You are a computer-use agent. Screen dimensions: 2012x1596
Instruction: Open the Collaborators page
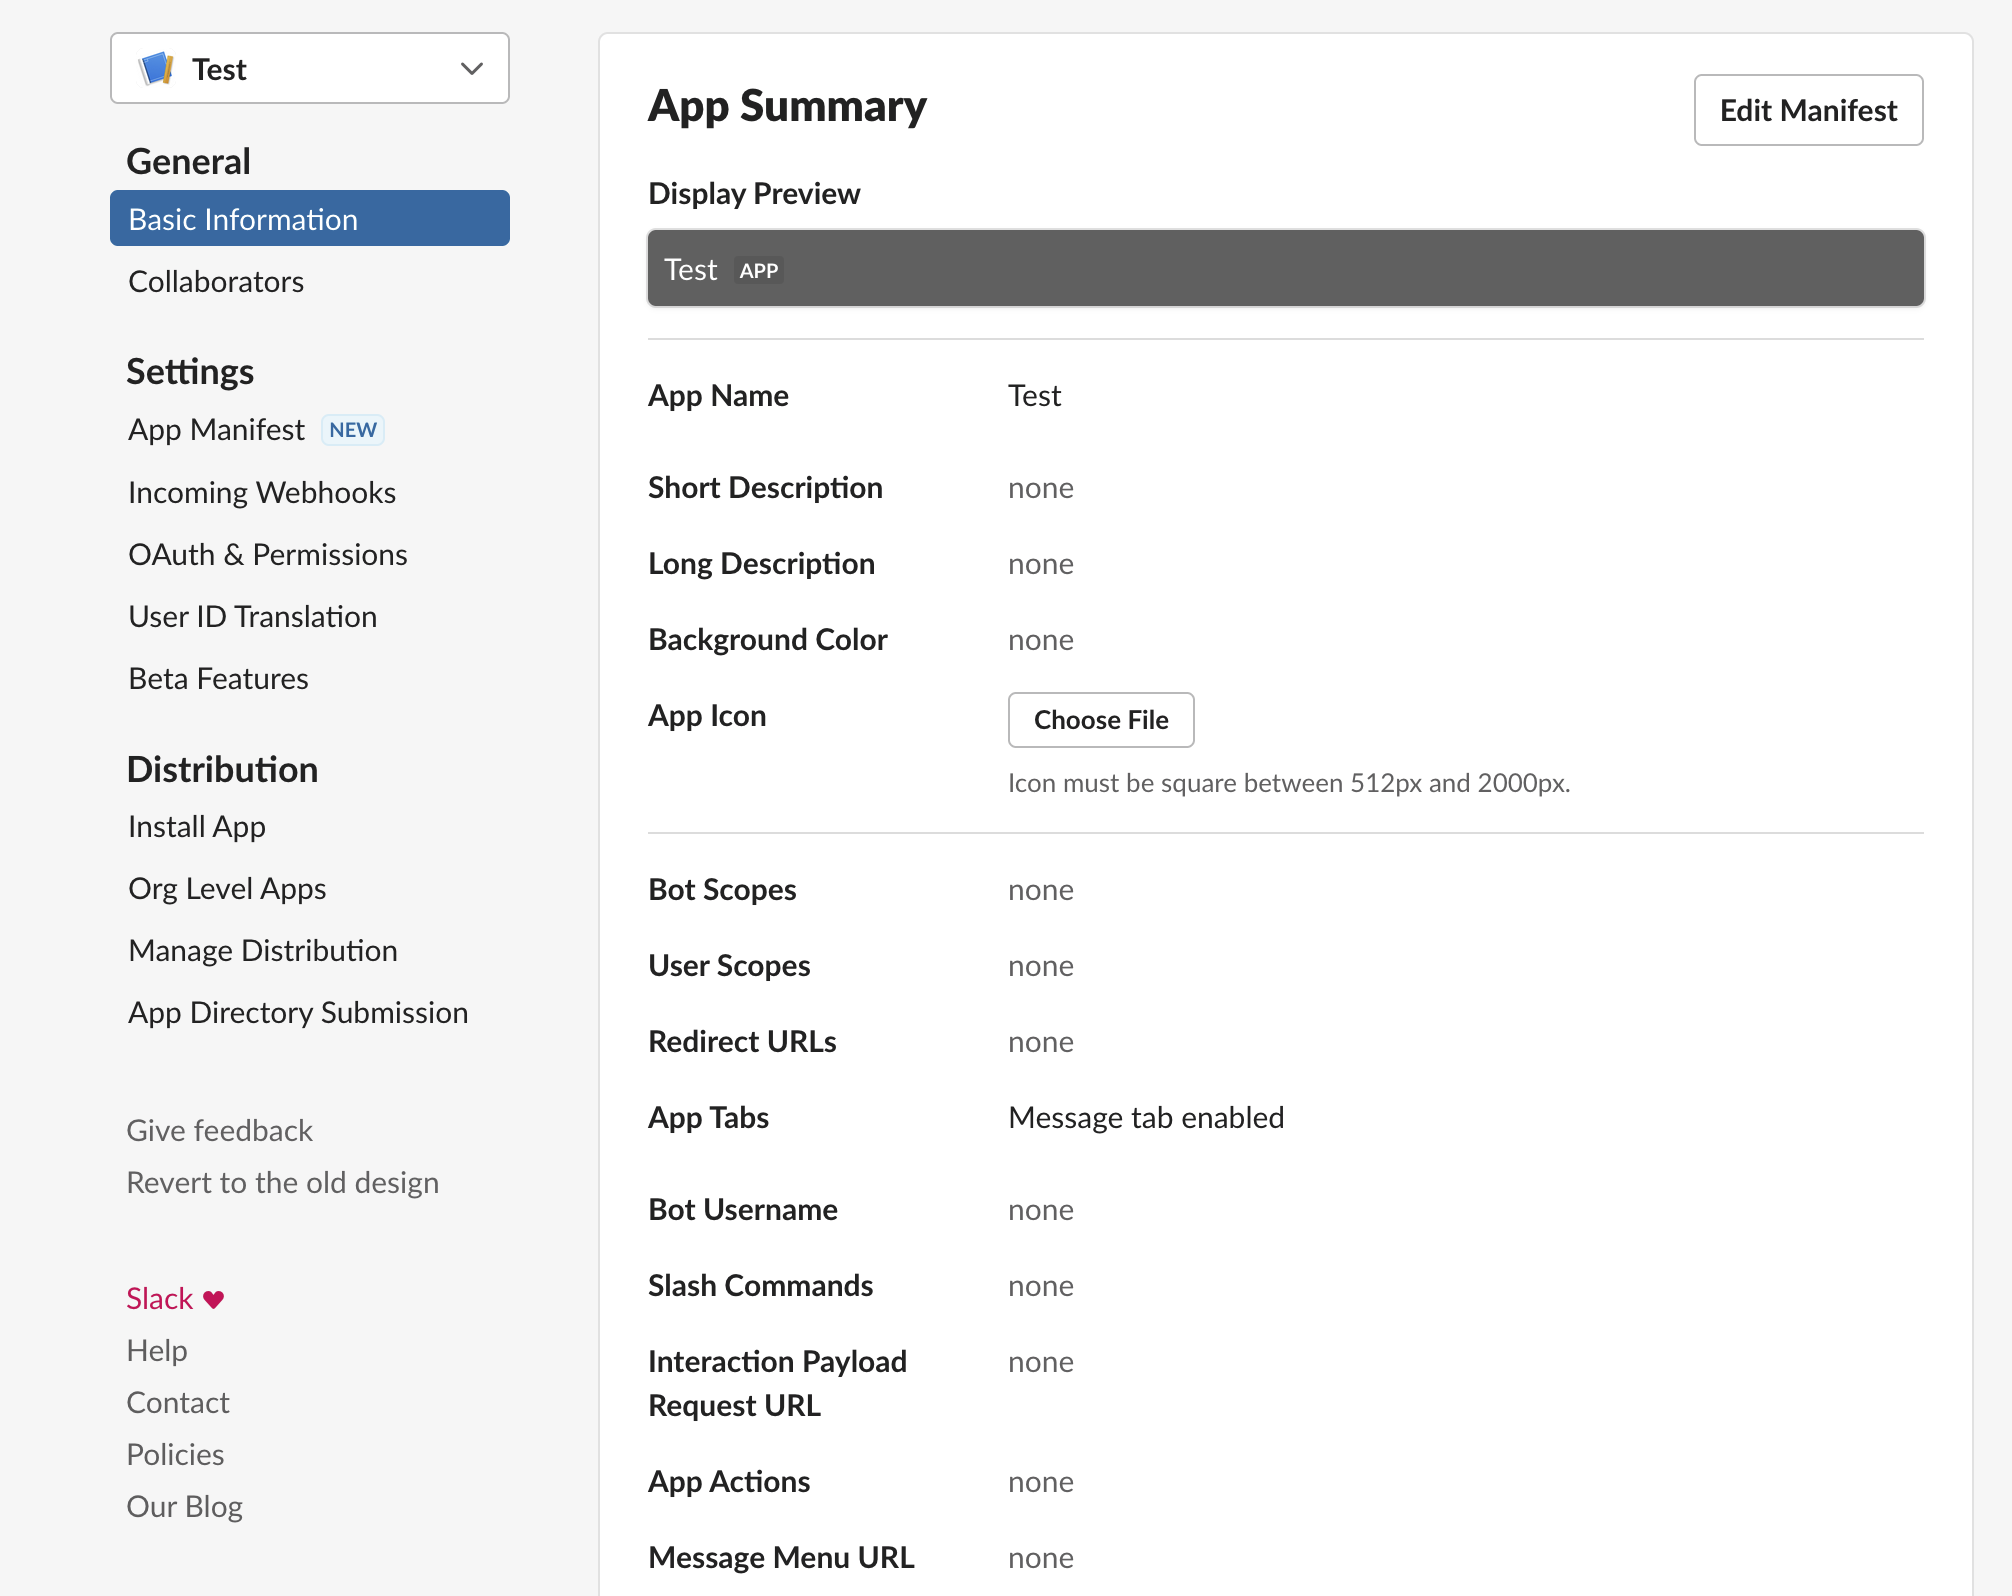[215, 281]
